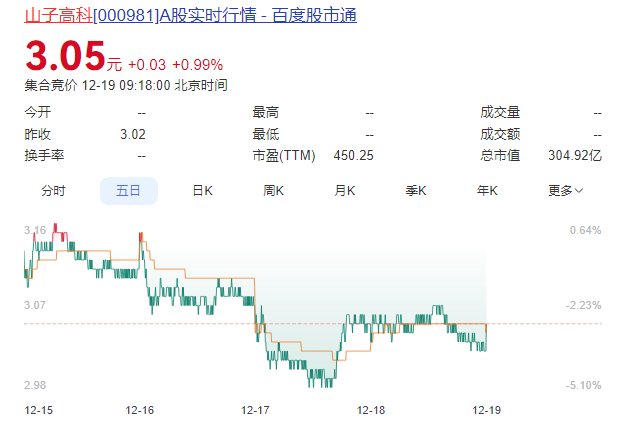Click the -5.10% axis label
The image size is (630, 423).
click(584, 385)
